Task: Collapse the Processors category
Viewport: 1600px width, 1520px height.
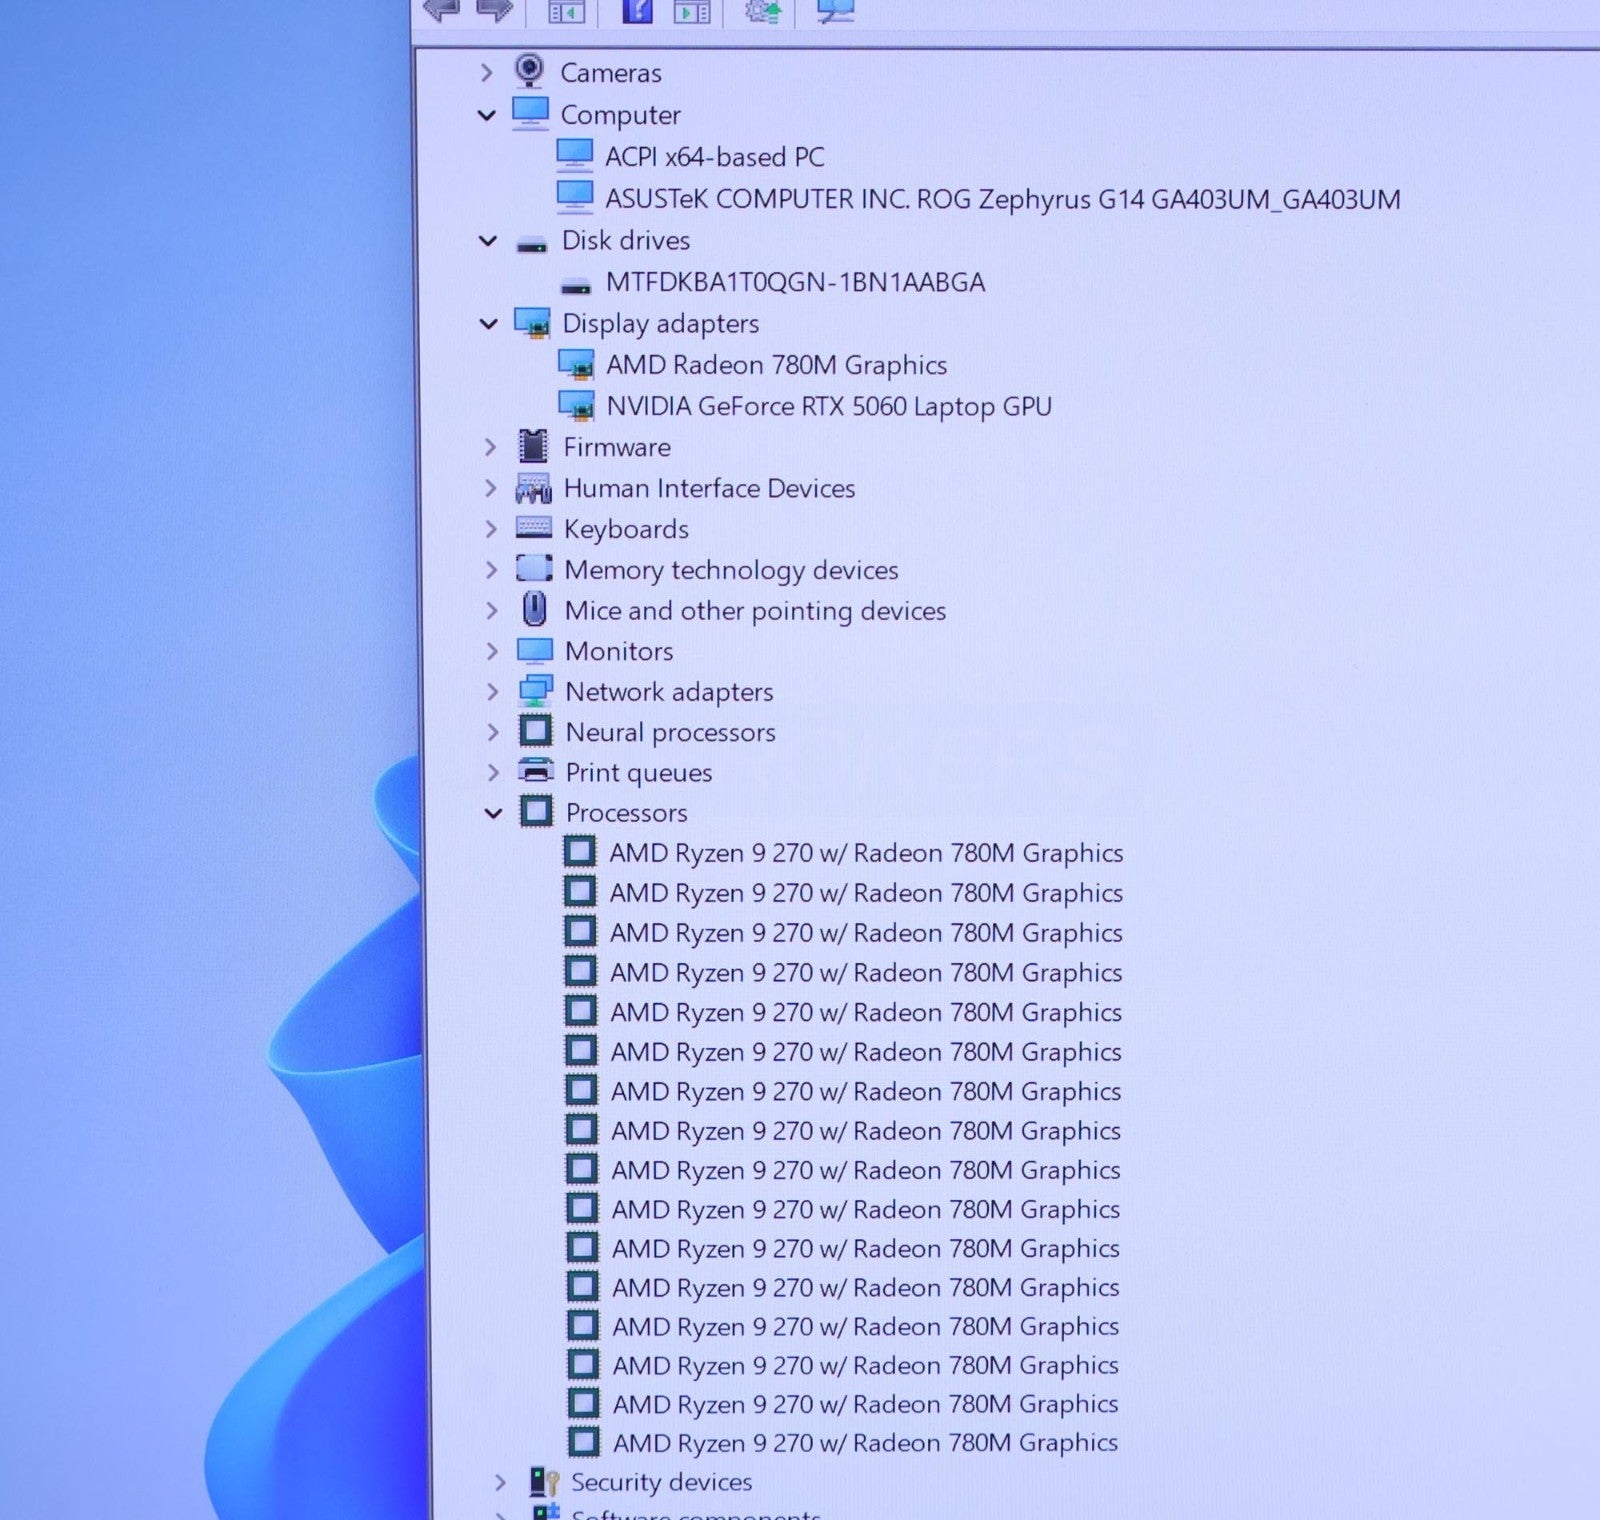Action: 493,813
